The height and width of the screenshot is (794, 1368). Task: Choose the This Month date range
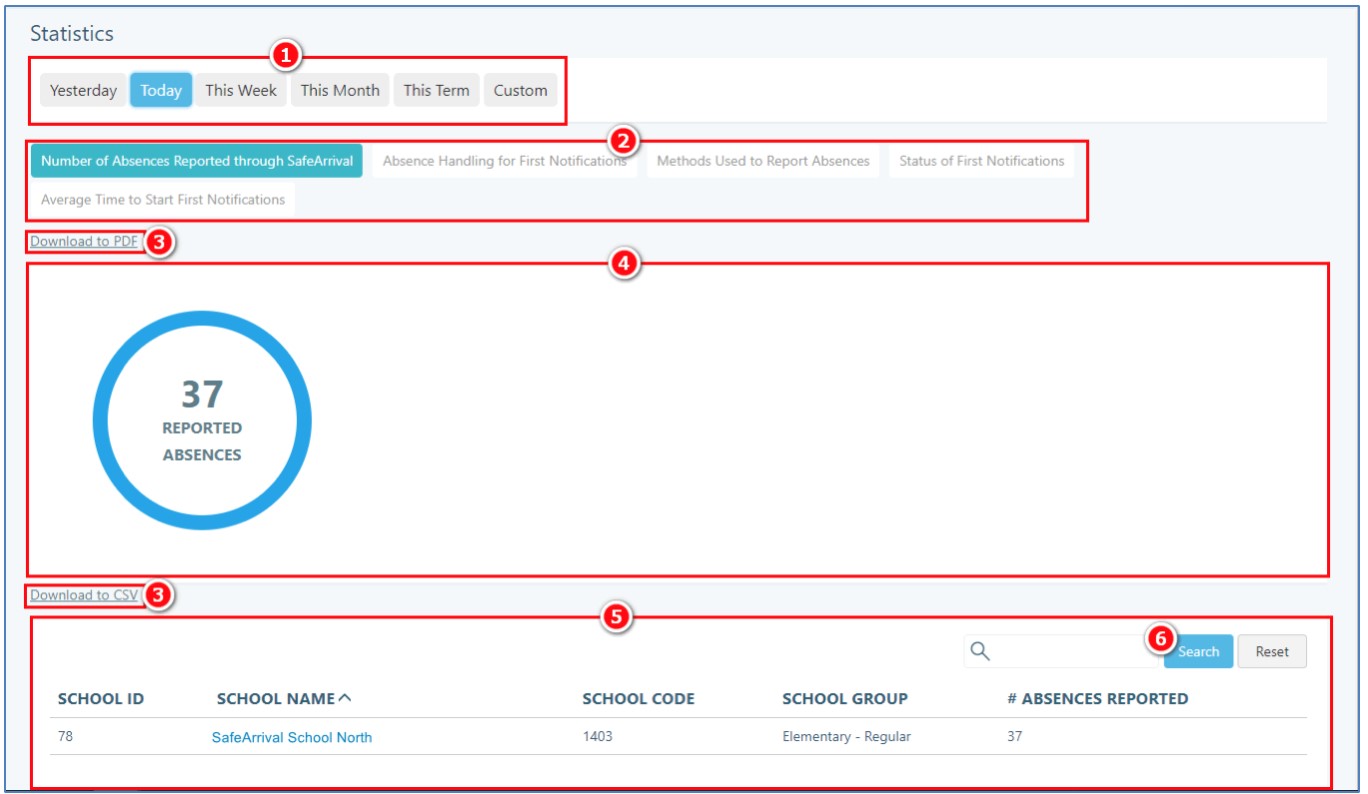tap(340, 90)
